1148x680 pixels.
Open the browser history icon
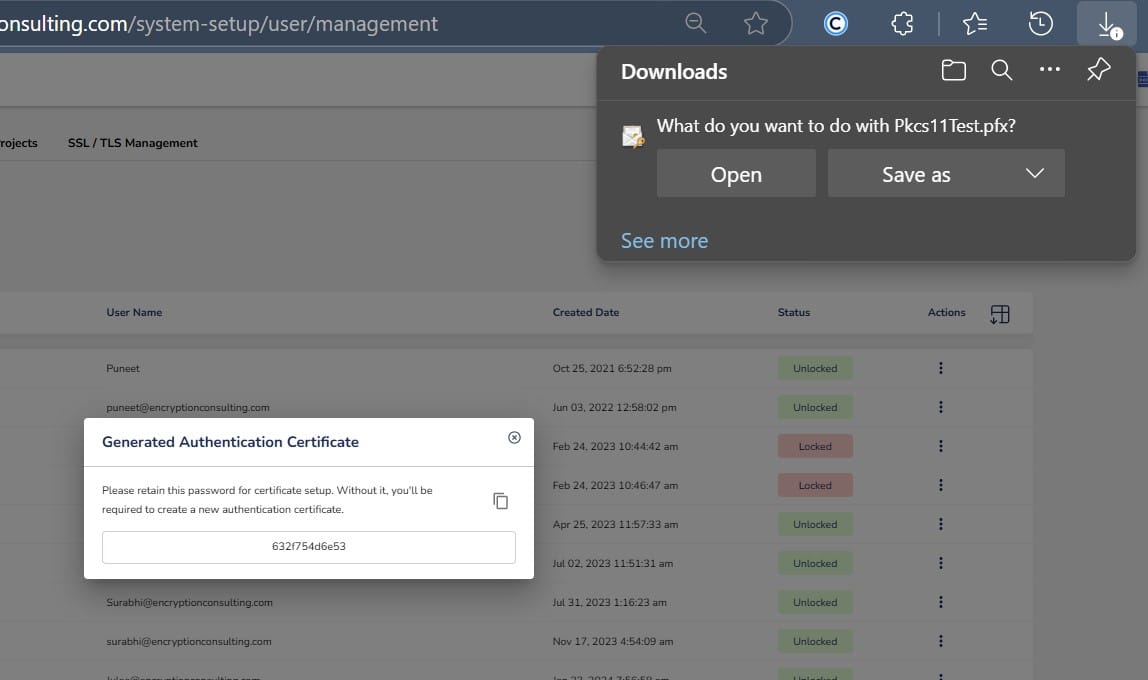[x=1041, y=24]
